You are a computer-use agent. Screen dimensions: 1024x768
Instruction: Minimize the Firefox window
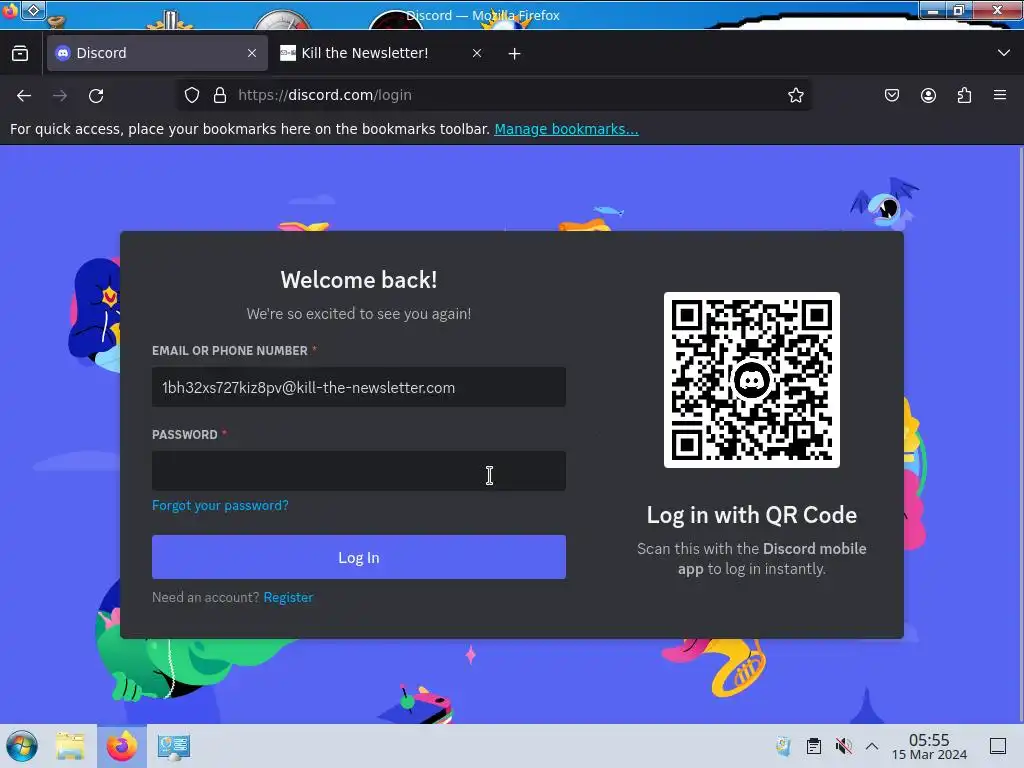[x=933, y=10]
